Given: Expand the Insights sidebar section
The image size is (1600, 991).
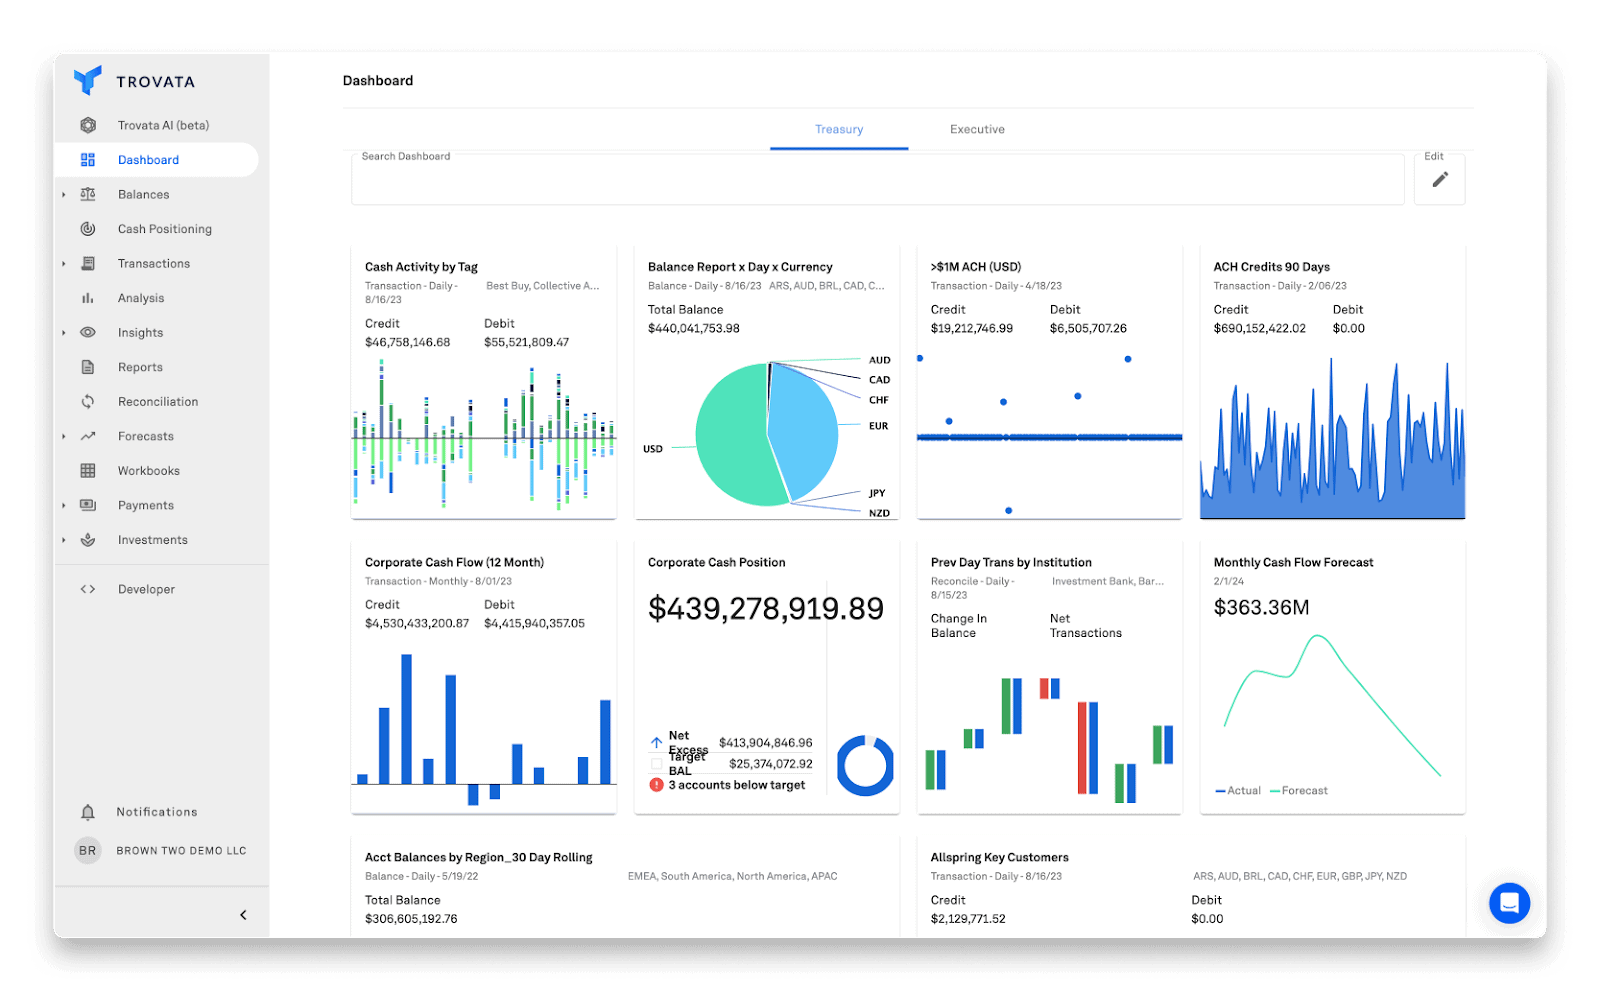Looking at the screenshot, I should click(x=64, y=332).
